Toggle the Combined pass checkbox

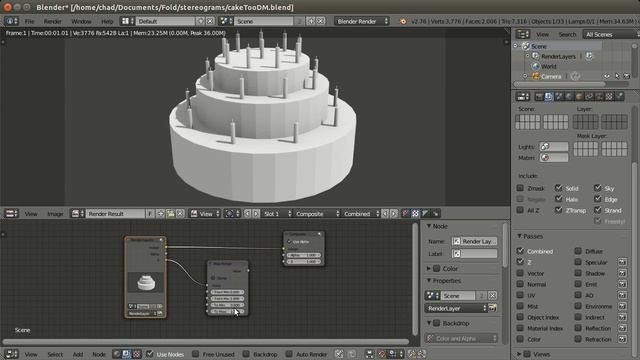coord(520,251)
